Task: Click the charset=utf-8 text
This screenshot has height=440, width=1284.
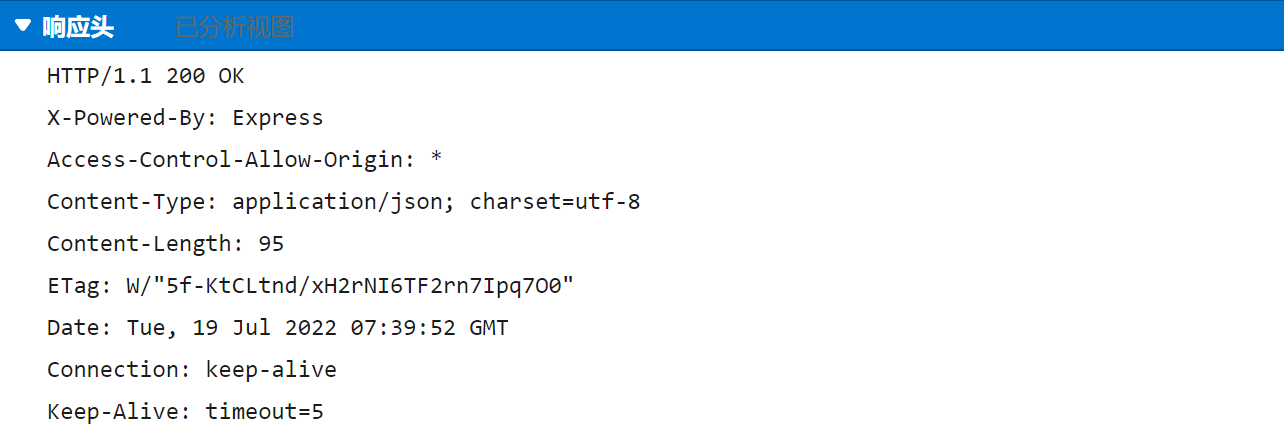Action: coord(555,202)
